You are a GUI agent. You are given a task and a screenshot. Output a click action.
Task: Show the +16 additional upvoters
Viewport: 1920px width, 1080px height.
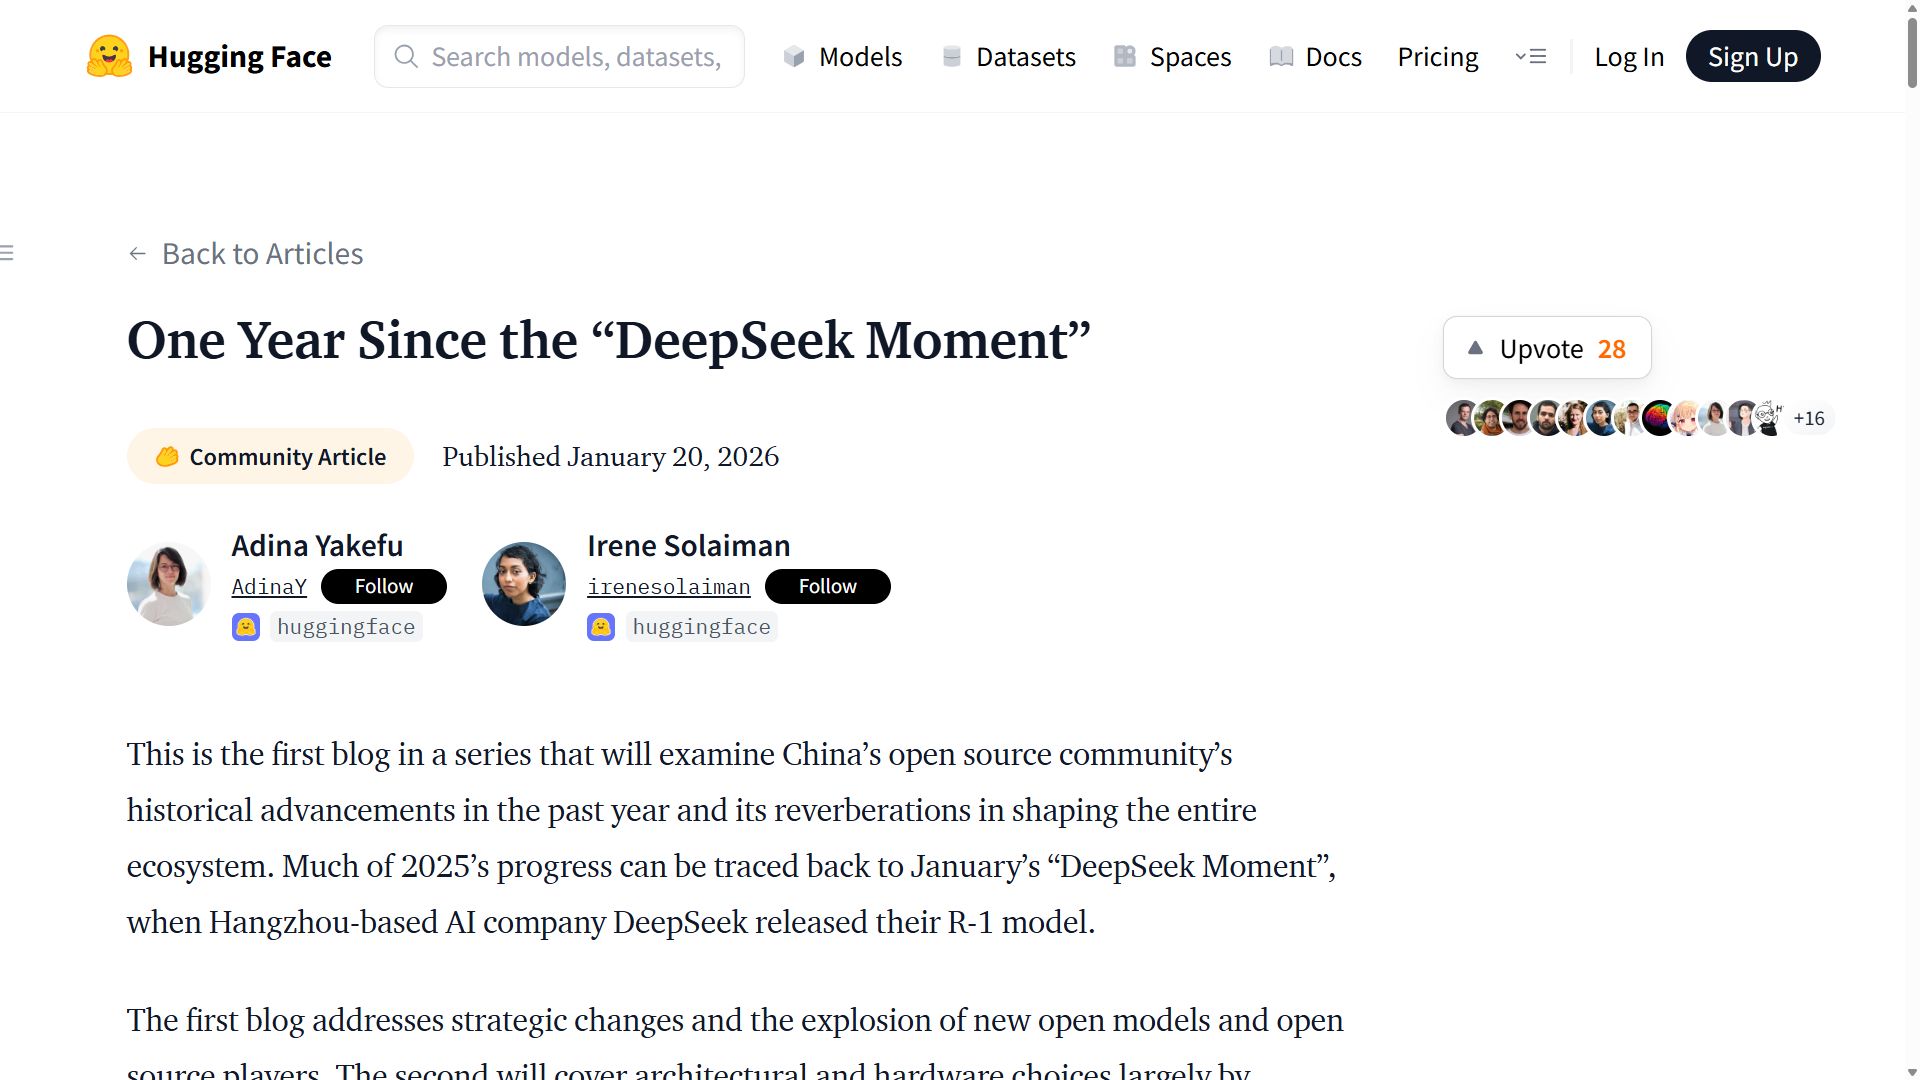[1808, 419]
